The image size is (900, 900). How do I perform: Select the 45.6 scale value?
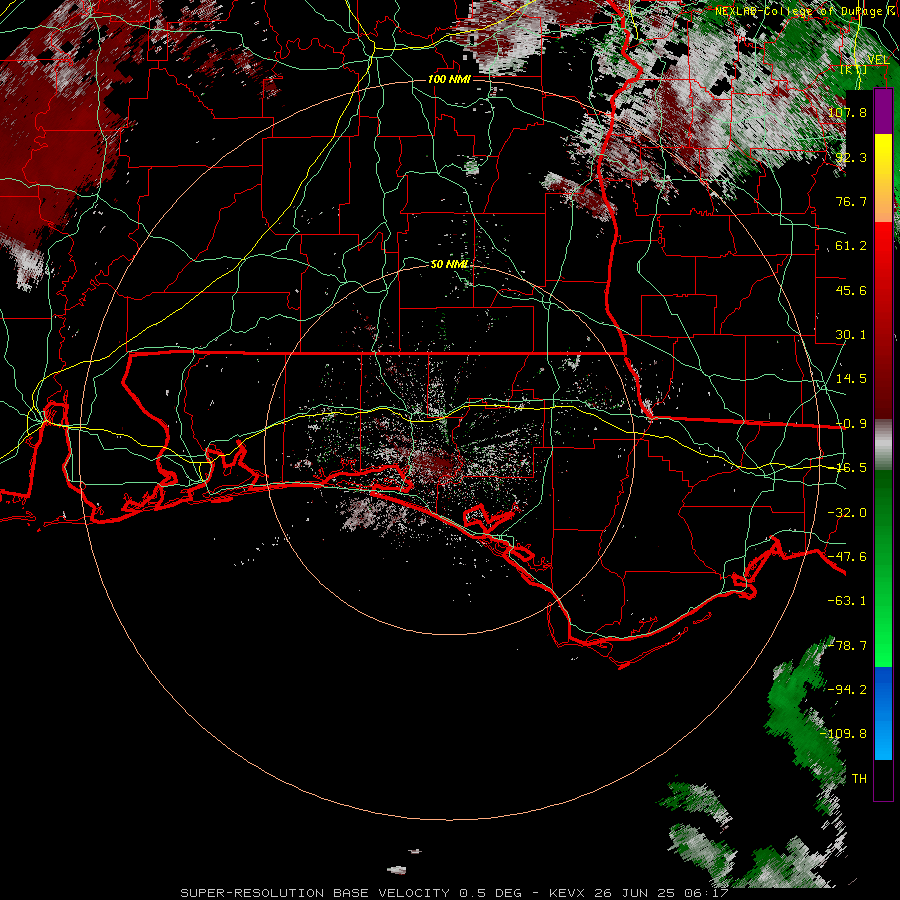[851, 290]
